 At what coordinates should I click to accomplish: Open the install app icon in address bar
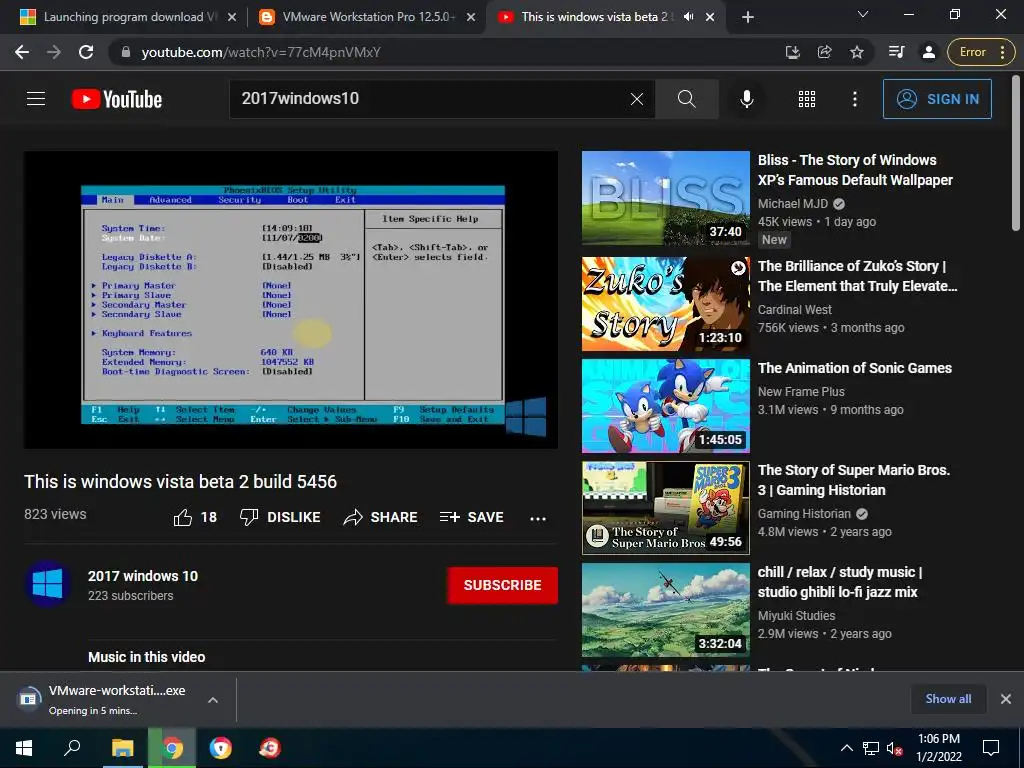(x=793, y=52)
